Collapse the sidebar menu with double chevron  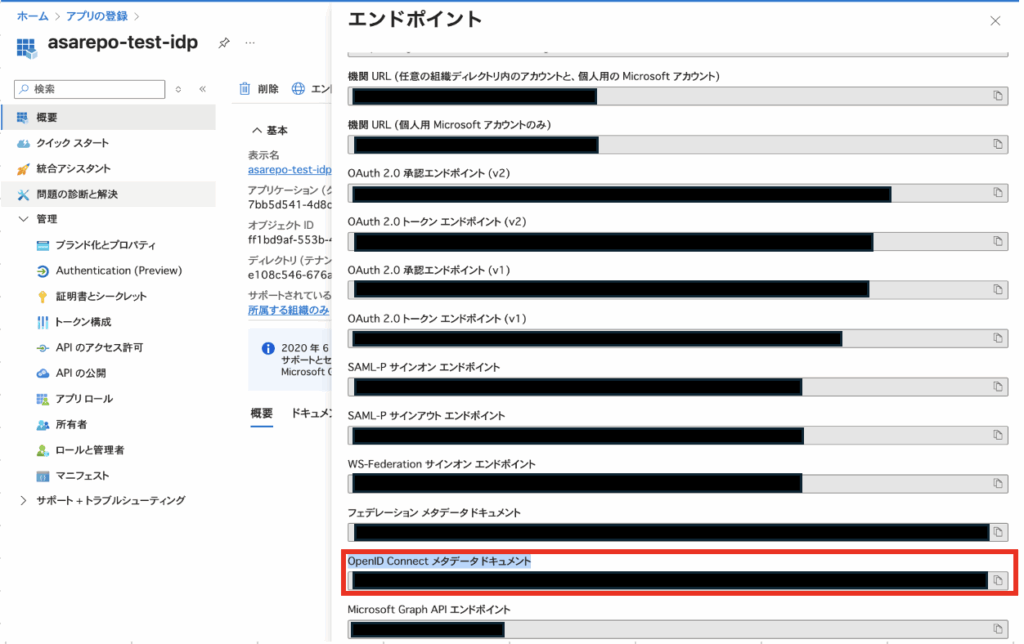[203, 89]
